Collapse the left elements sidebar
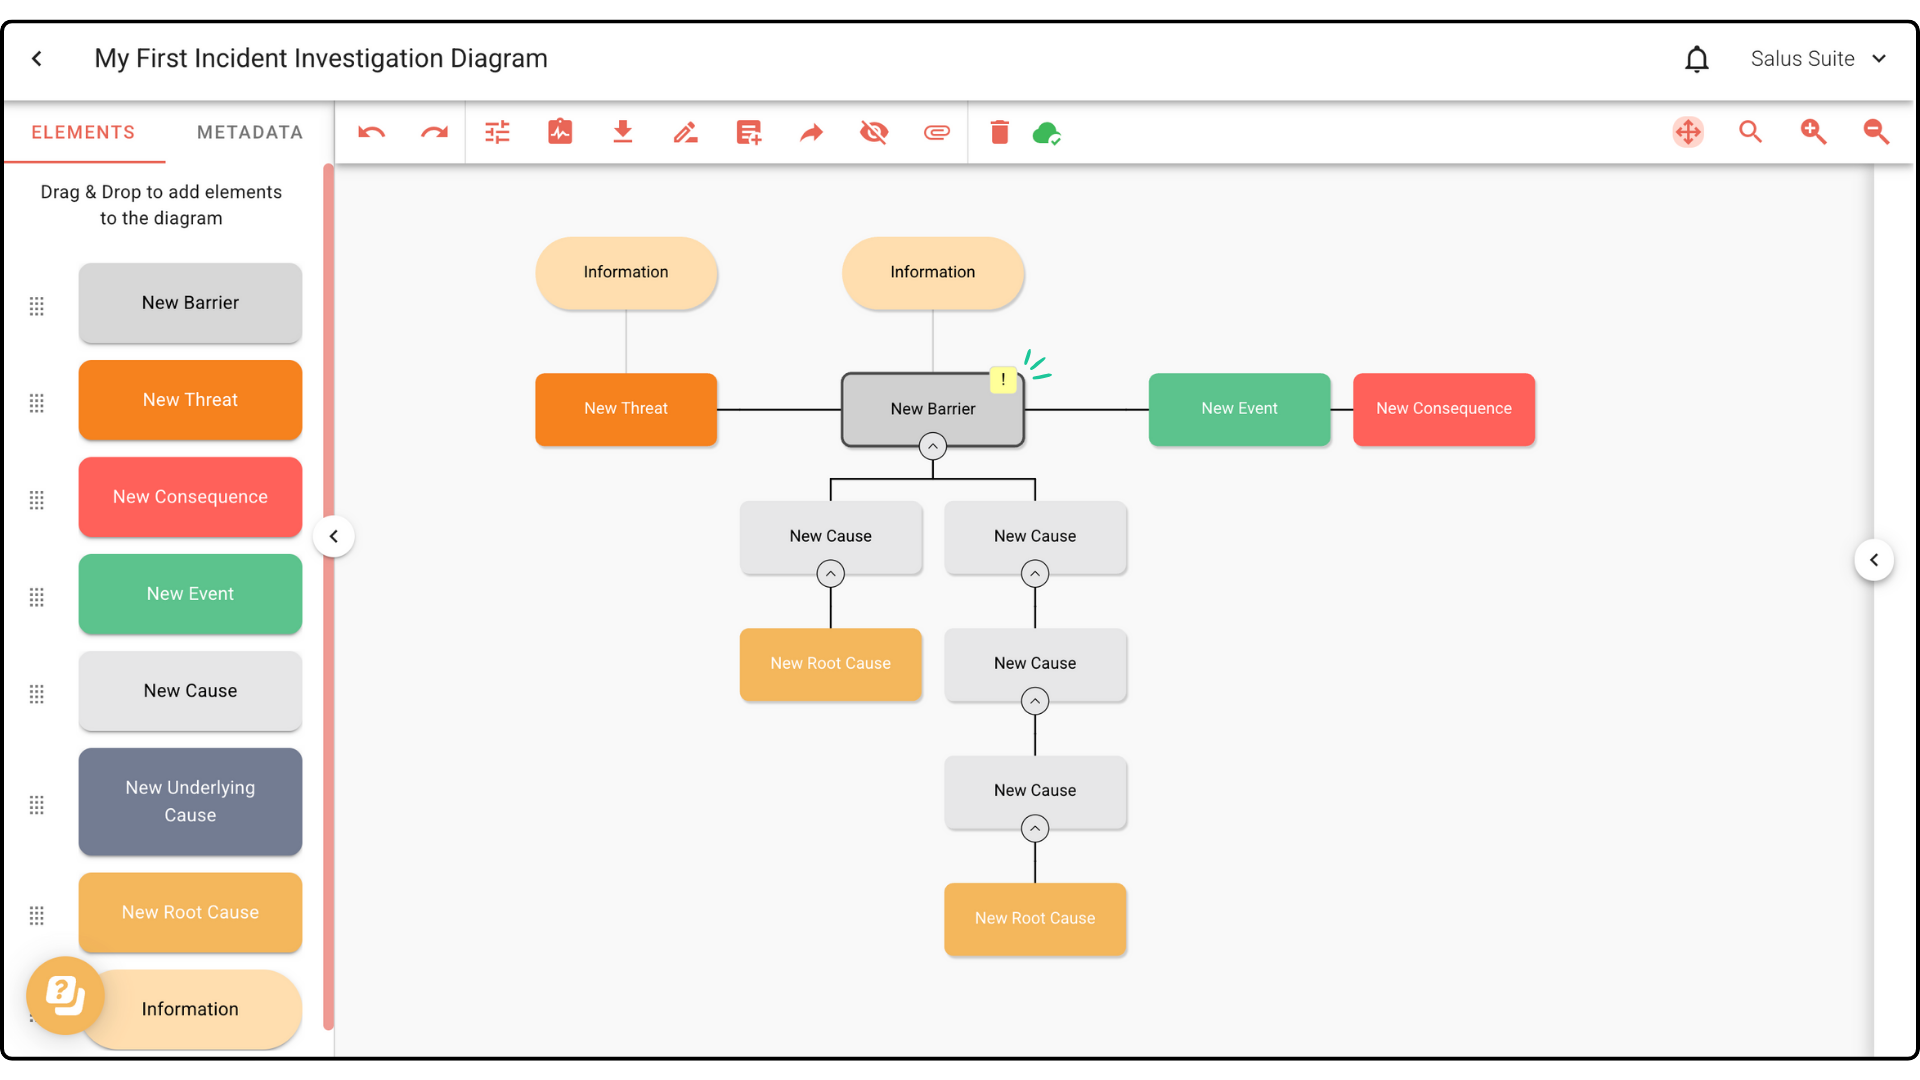This screenshot has height=1080, width=1920. (x=334, y=537)
